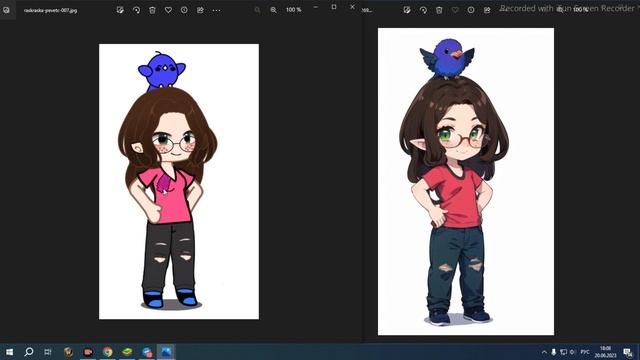Maximize the left Photos window

click(334, 7)
